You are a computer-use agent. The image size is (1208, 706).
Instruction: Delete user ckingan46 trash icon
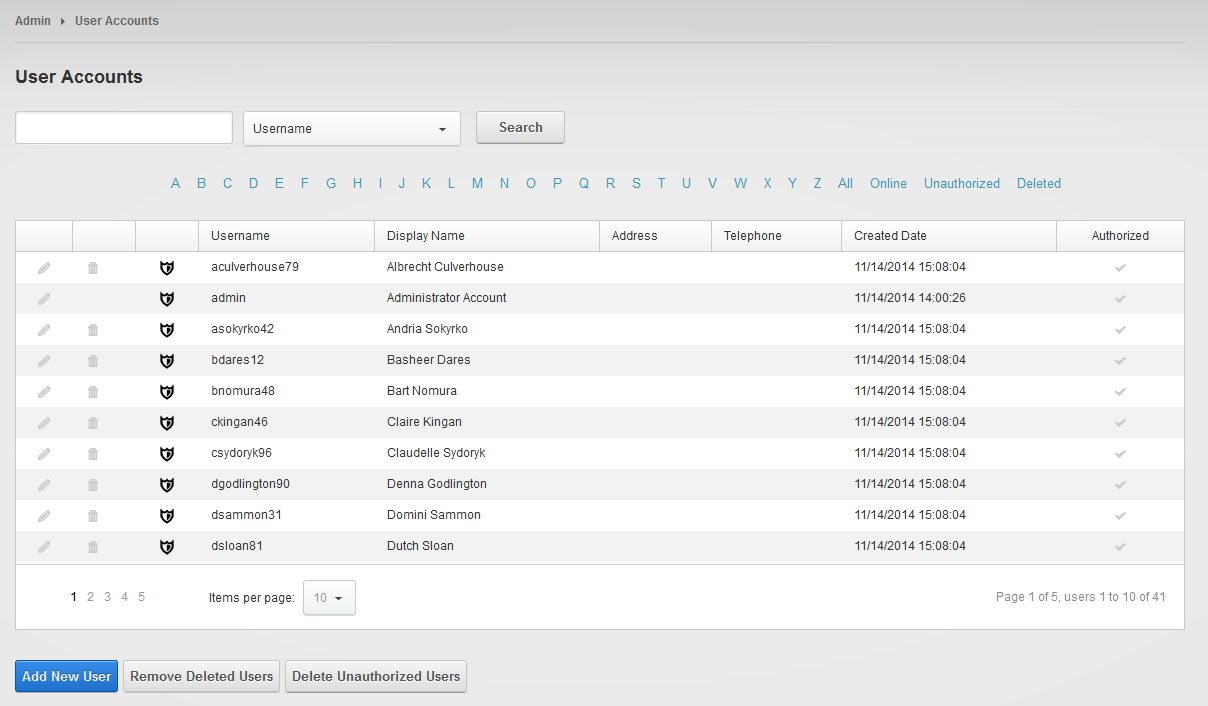tap(93, 423)
